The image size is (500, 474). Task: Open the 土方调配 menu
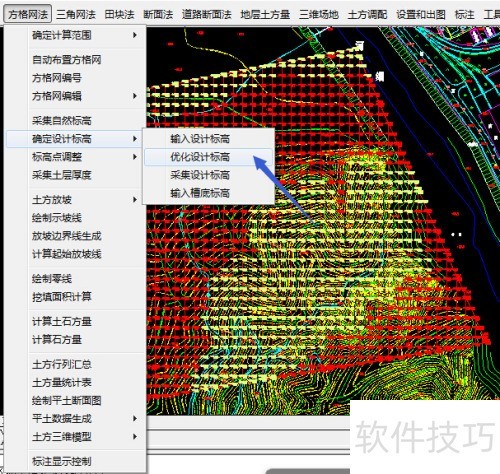[x=367, y=14]
